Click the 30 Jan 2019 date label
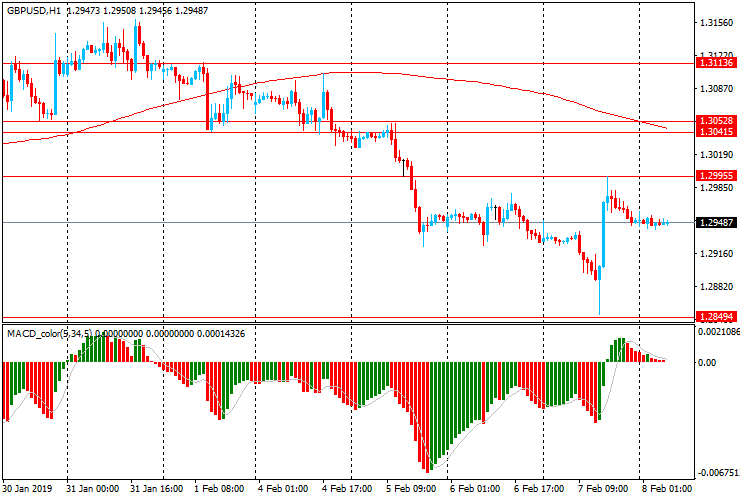The image size is (740, 500). coord(27,490)
